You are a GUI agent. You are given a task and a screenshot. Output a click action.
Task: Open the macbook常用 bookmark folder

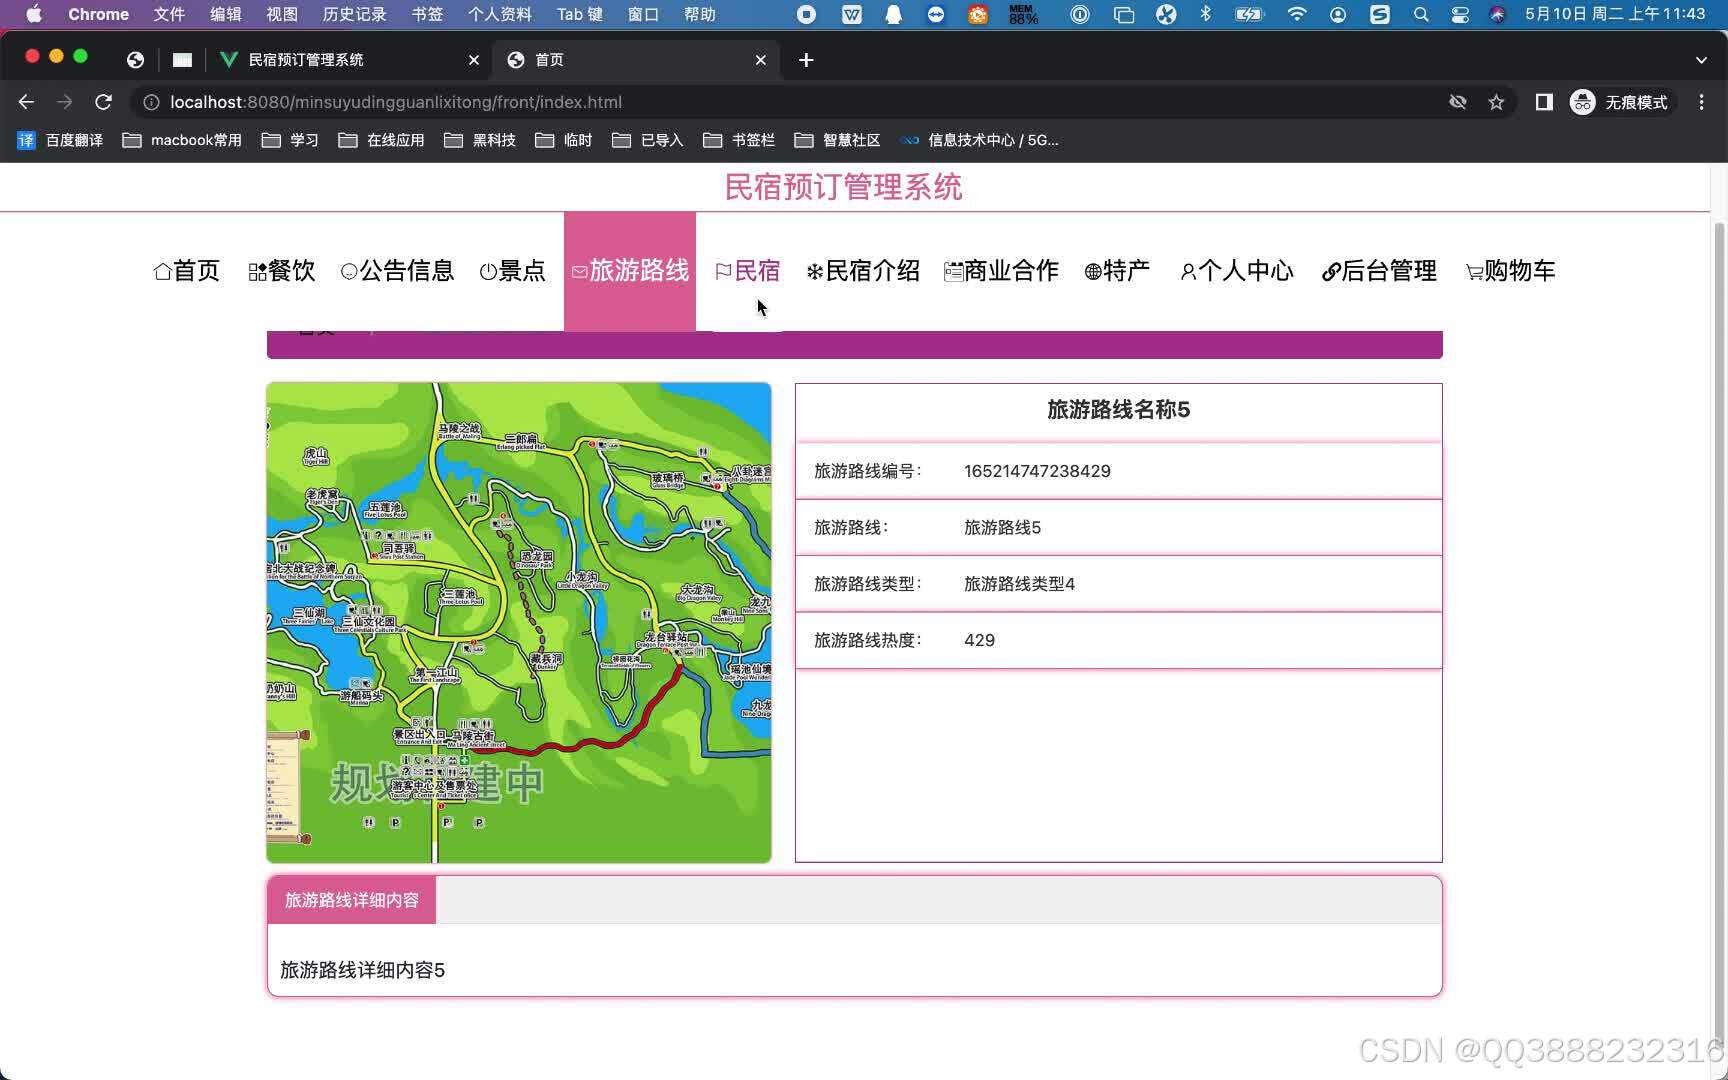tap(182, 140)
